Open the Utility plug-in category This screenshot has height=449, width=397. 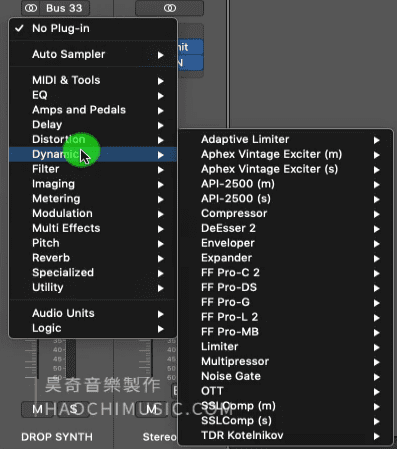click(93, 288)
